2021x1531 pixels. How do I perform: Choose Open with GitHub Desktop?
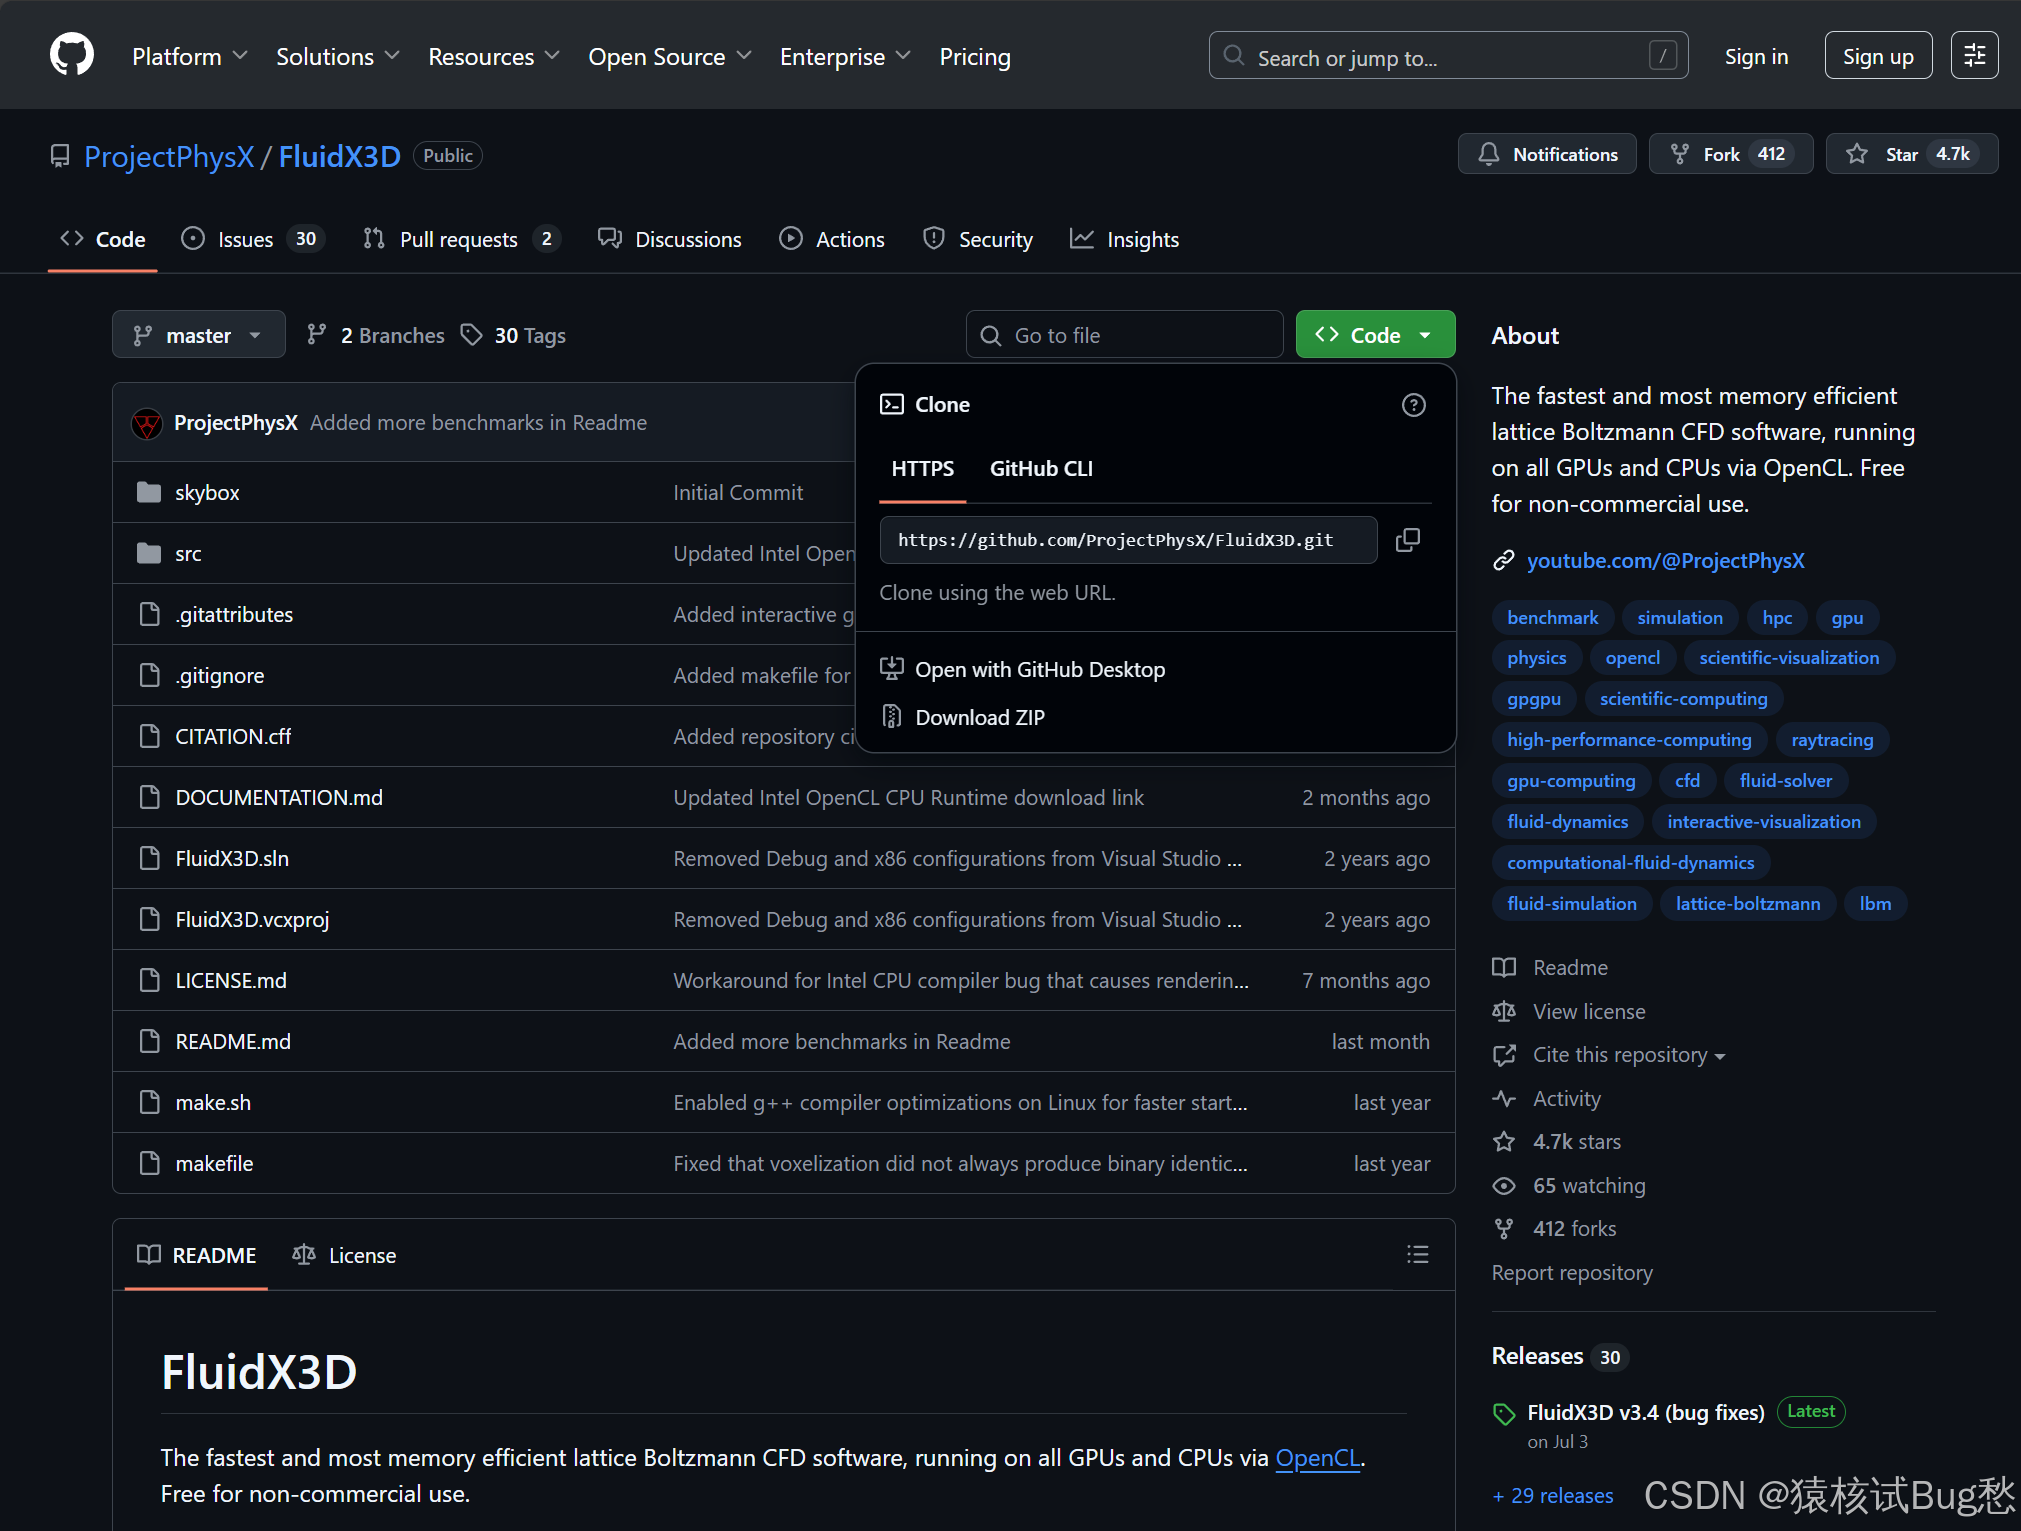click(x=1040, y=669)
